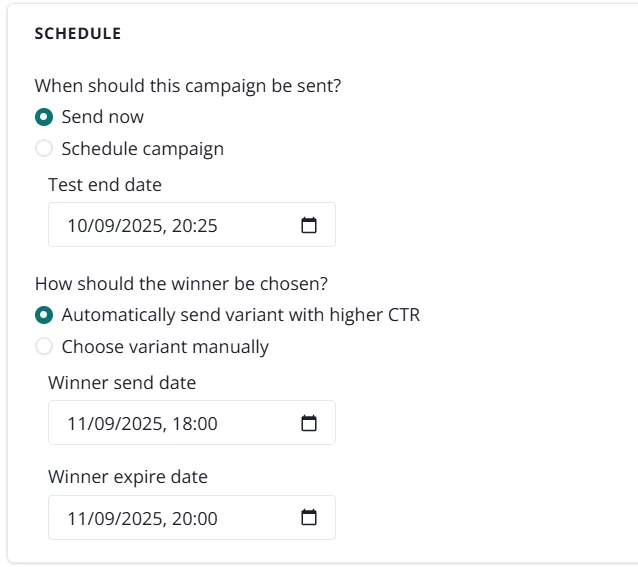638x567 pixels.
Task: Click the SCHEDULE section heading
Action: click(78, 34)
